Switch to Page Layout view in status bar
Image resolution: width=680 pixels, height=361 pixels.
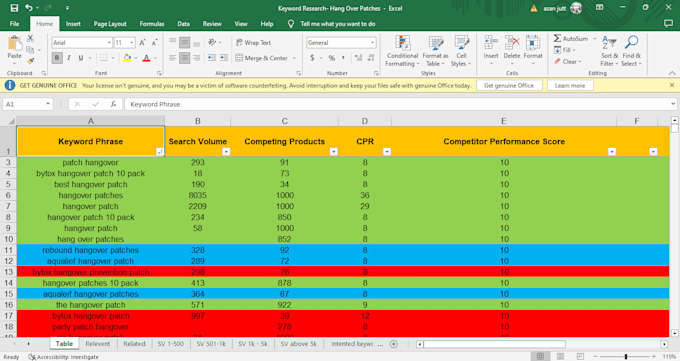point(560,356)
